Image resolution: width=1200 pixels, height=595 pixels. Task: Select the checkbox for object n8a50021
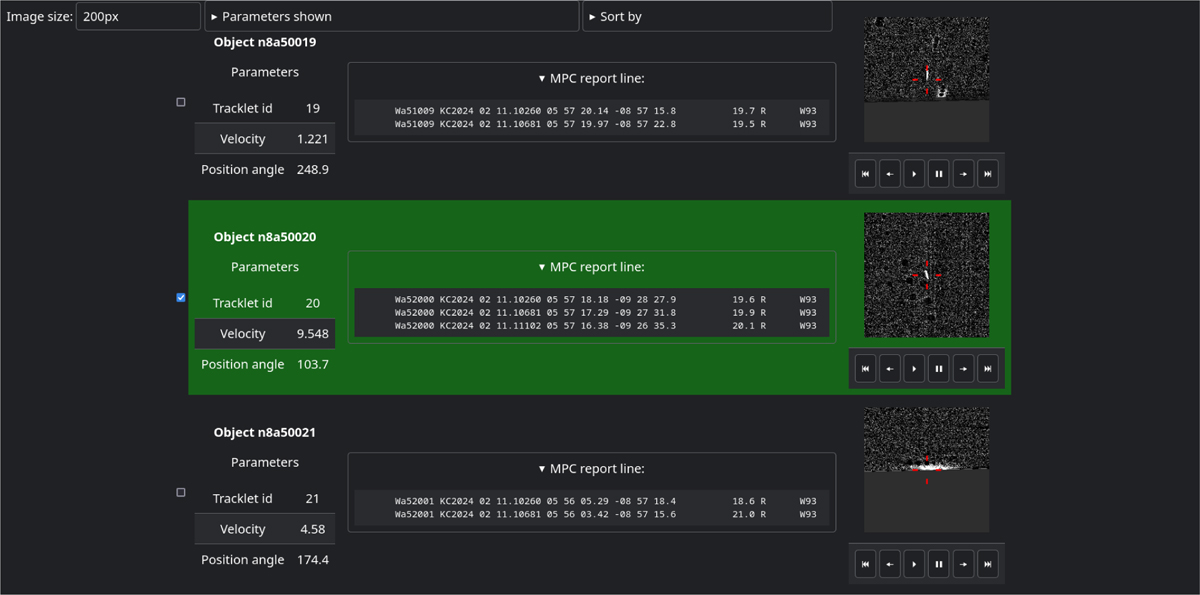coord(181,492)
